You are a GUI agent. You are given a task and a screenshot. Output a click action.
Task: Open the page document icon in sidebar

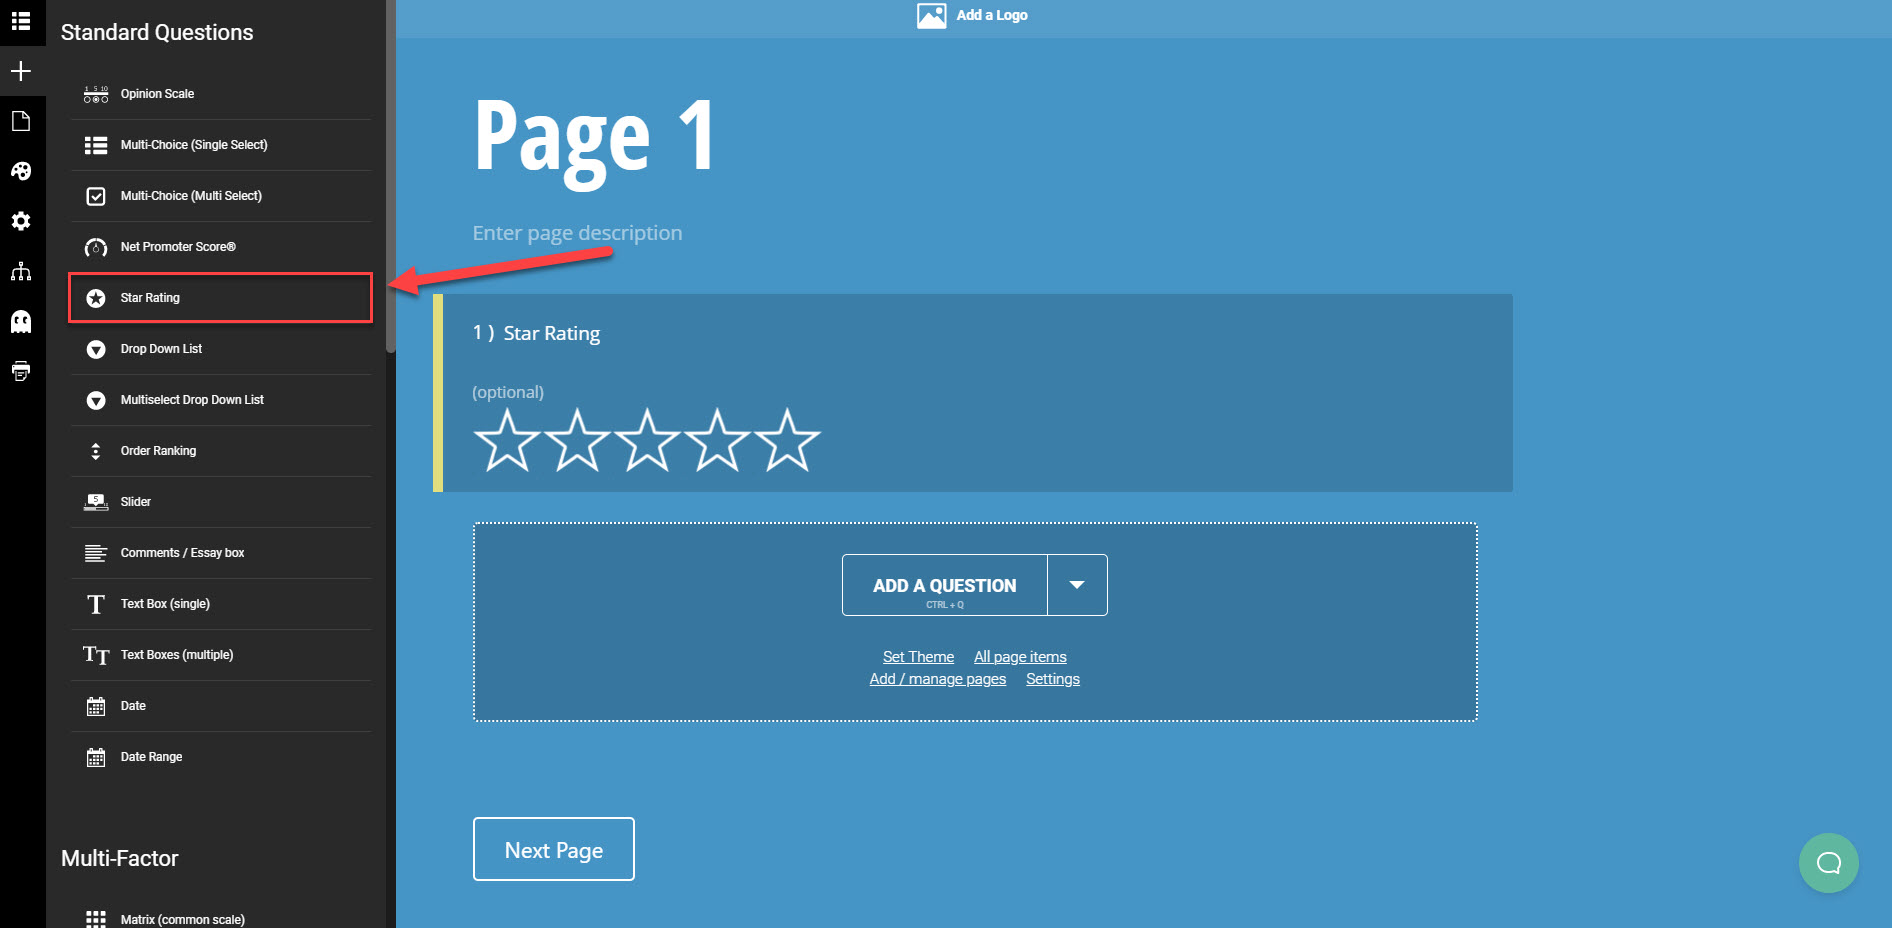[21, 120]
